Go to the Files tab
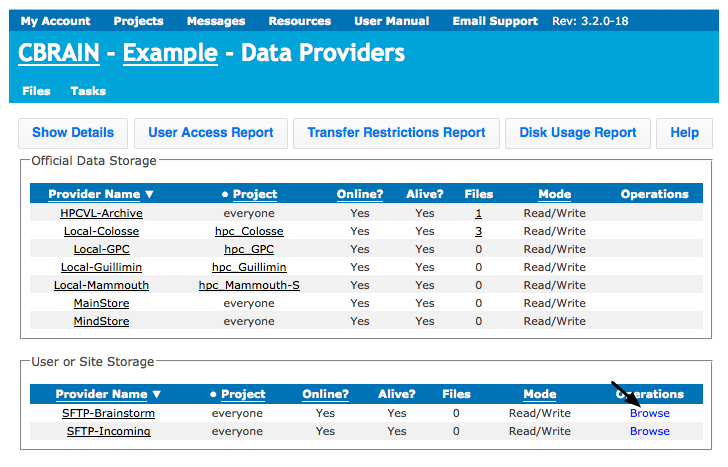This screenshot has width=728, height=467. (x=36, y=91)
